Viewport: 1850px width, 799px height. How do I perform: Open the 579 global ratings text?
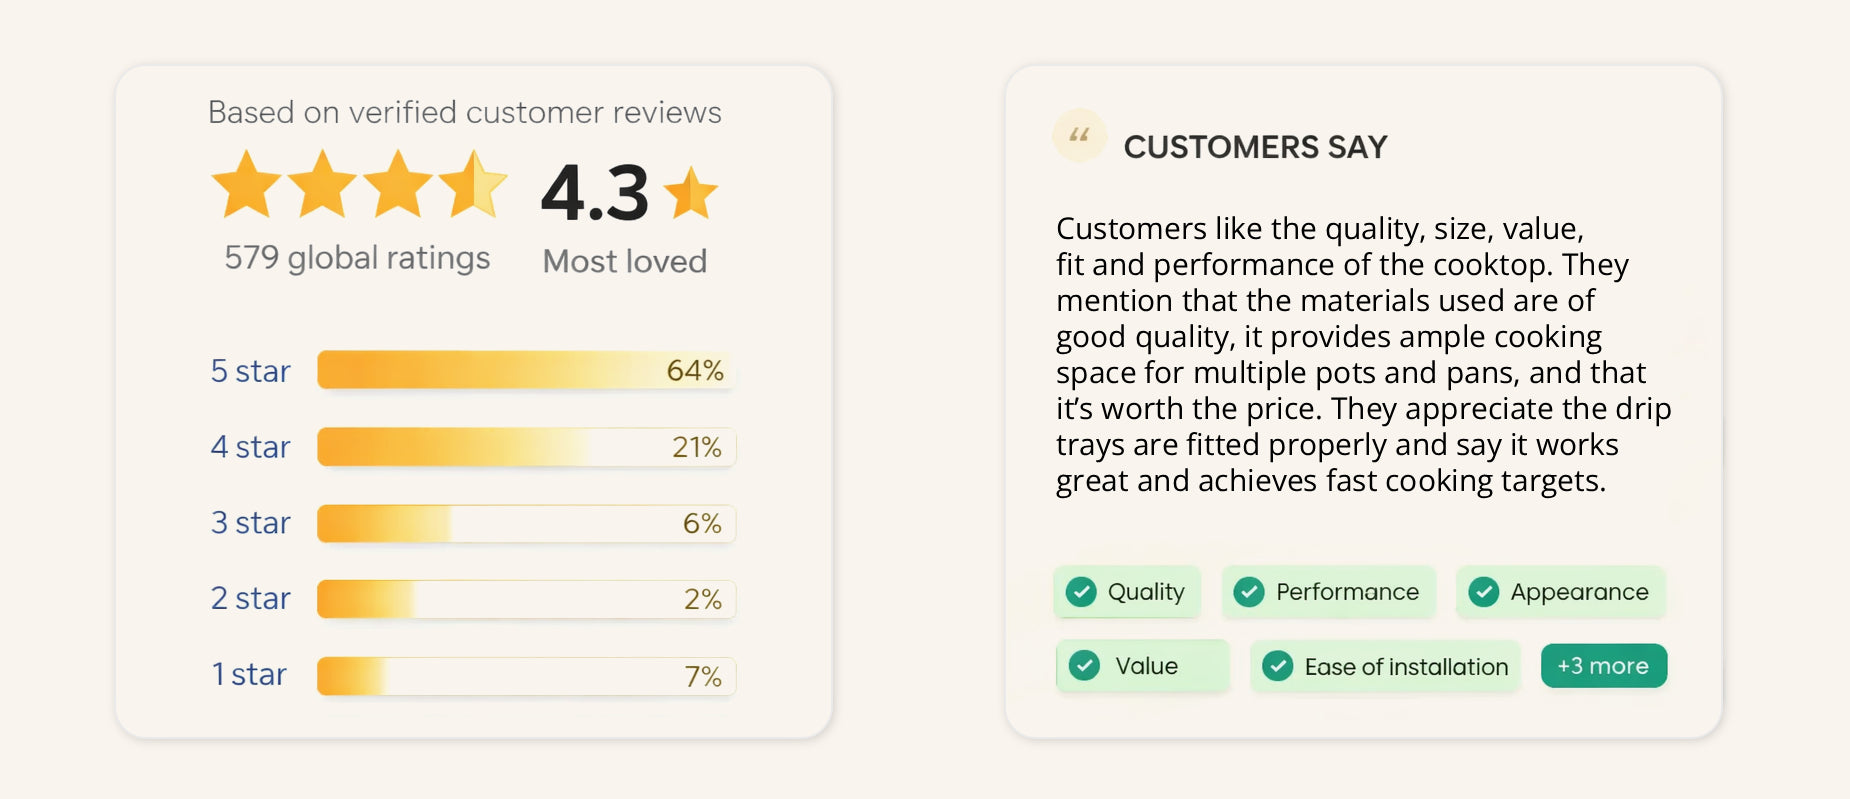click(357, 258)
